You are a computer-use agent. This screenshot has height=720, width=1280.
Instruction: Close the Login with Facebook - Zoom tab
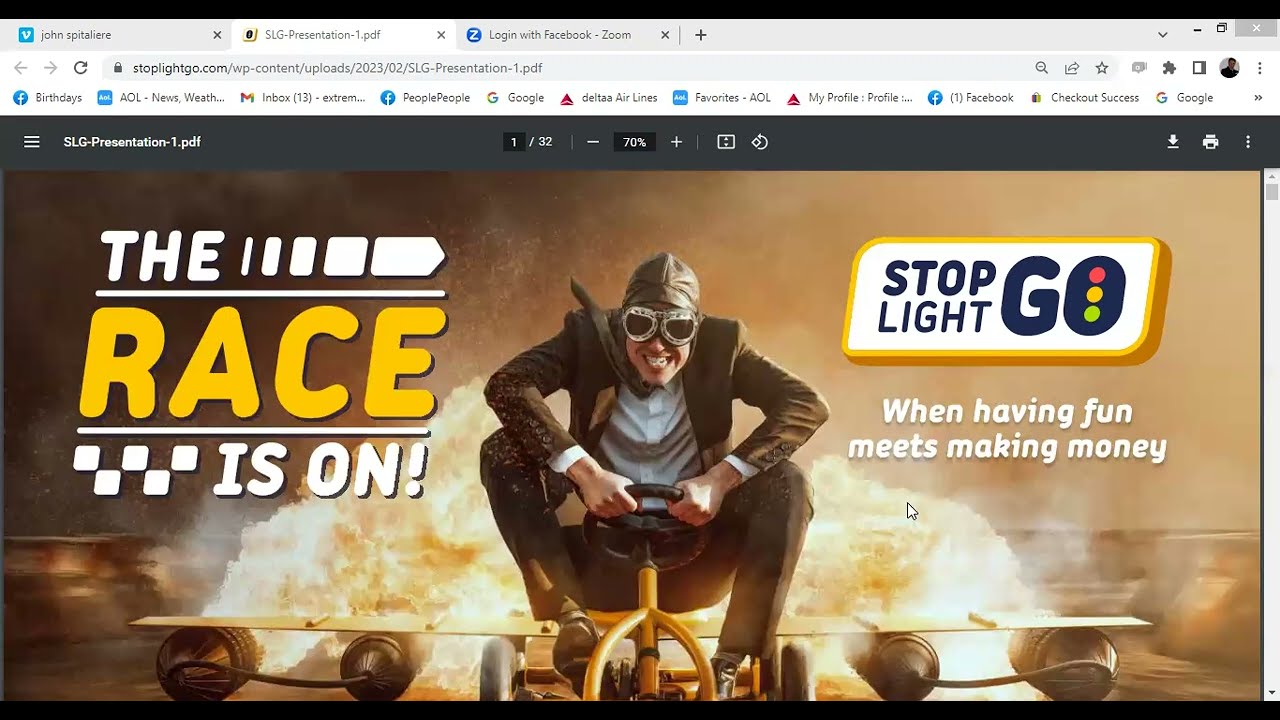pos(665,35)
